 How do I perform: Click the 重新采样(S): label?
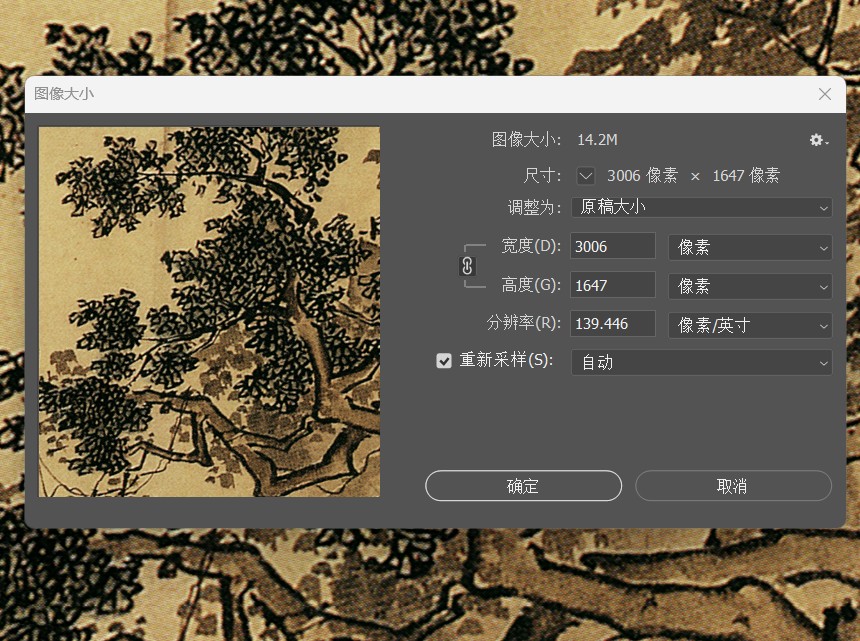pyautogui.click(x=506, y=360)
